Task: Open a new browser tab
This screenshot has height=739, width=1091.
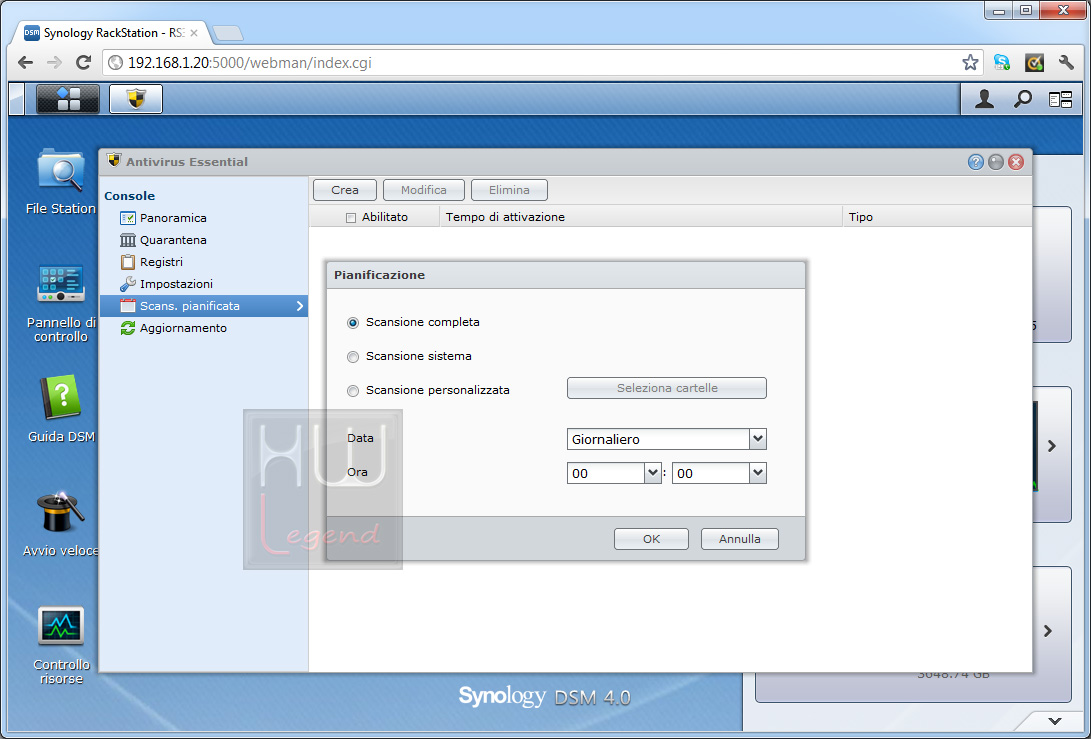Action: [228, 33]
